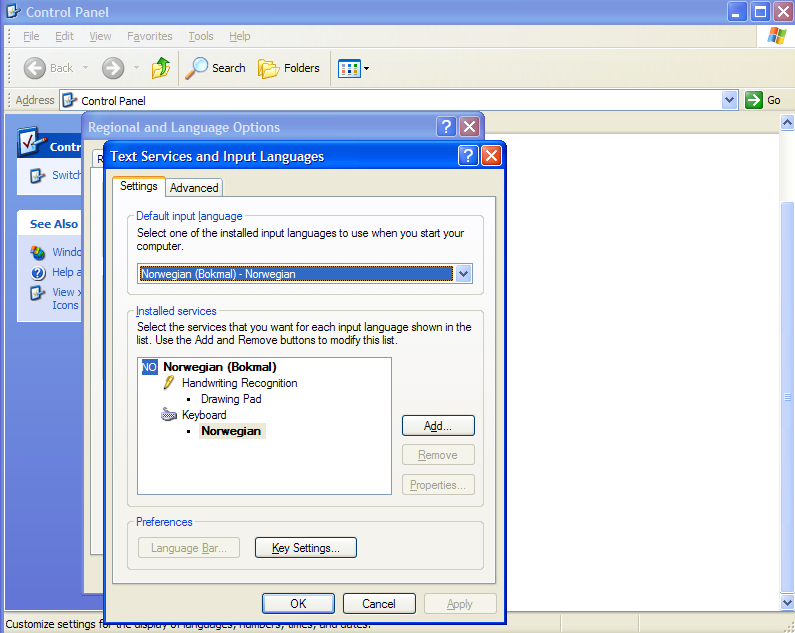Expand the Default input language dropdown
Image resolution: width=795 pixels, height=633 pixels.
click(464, 274)
